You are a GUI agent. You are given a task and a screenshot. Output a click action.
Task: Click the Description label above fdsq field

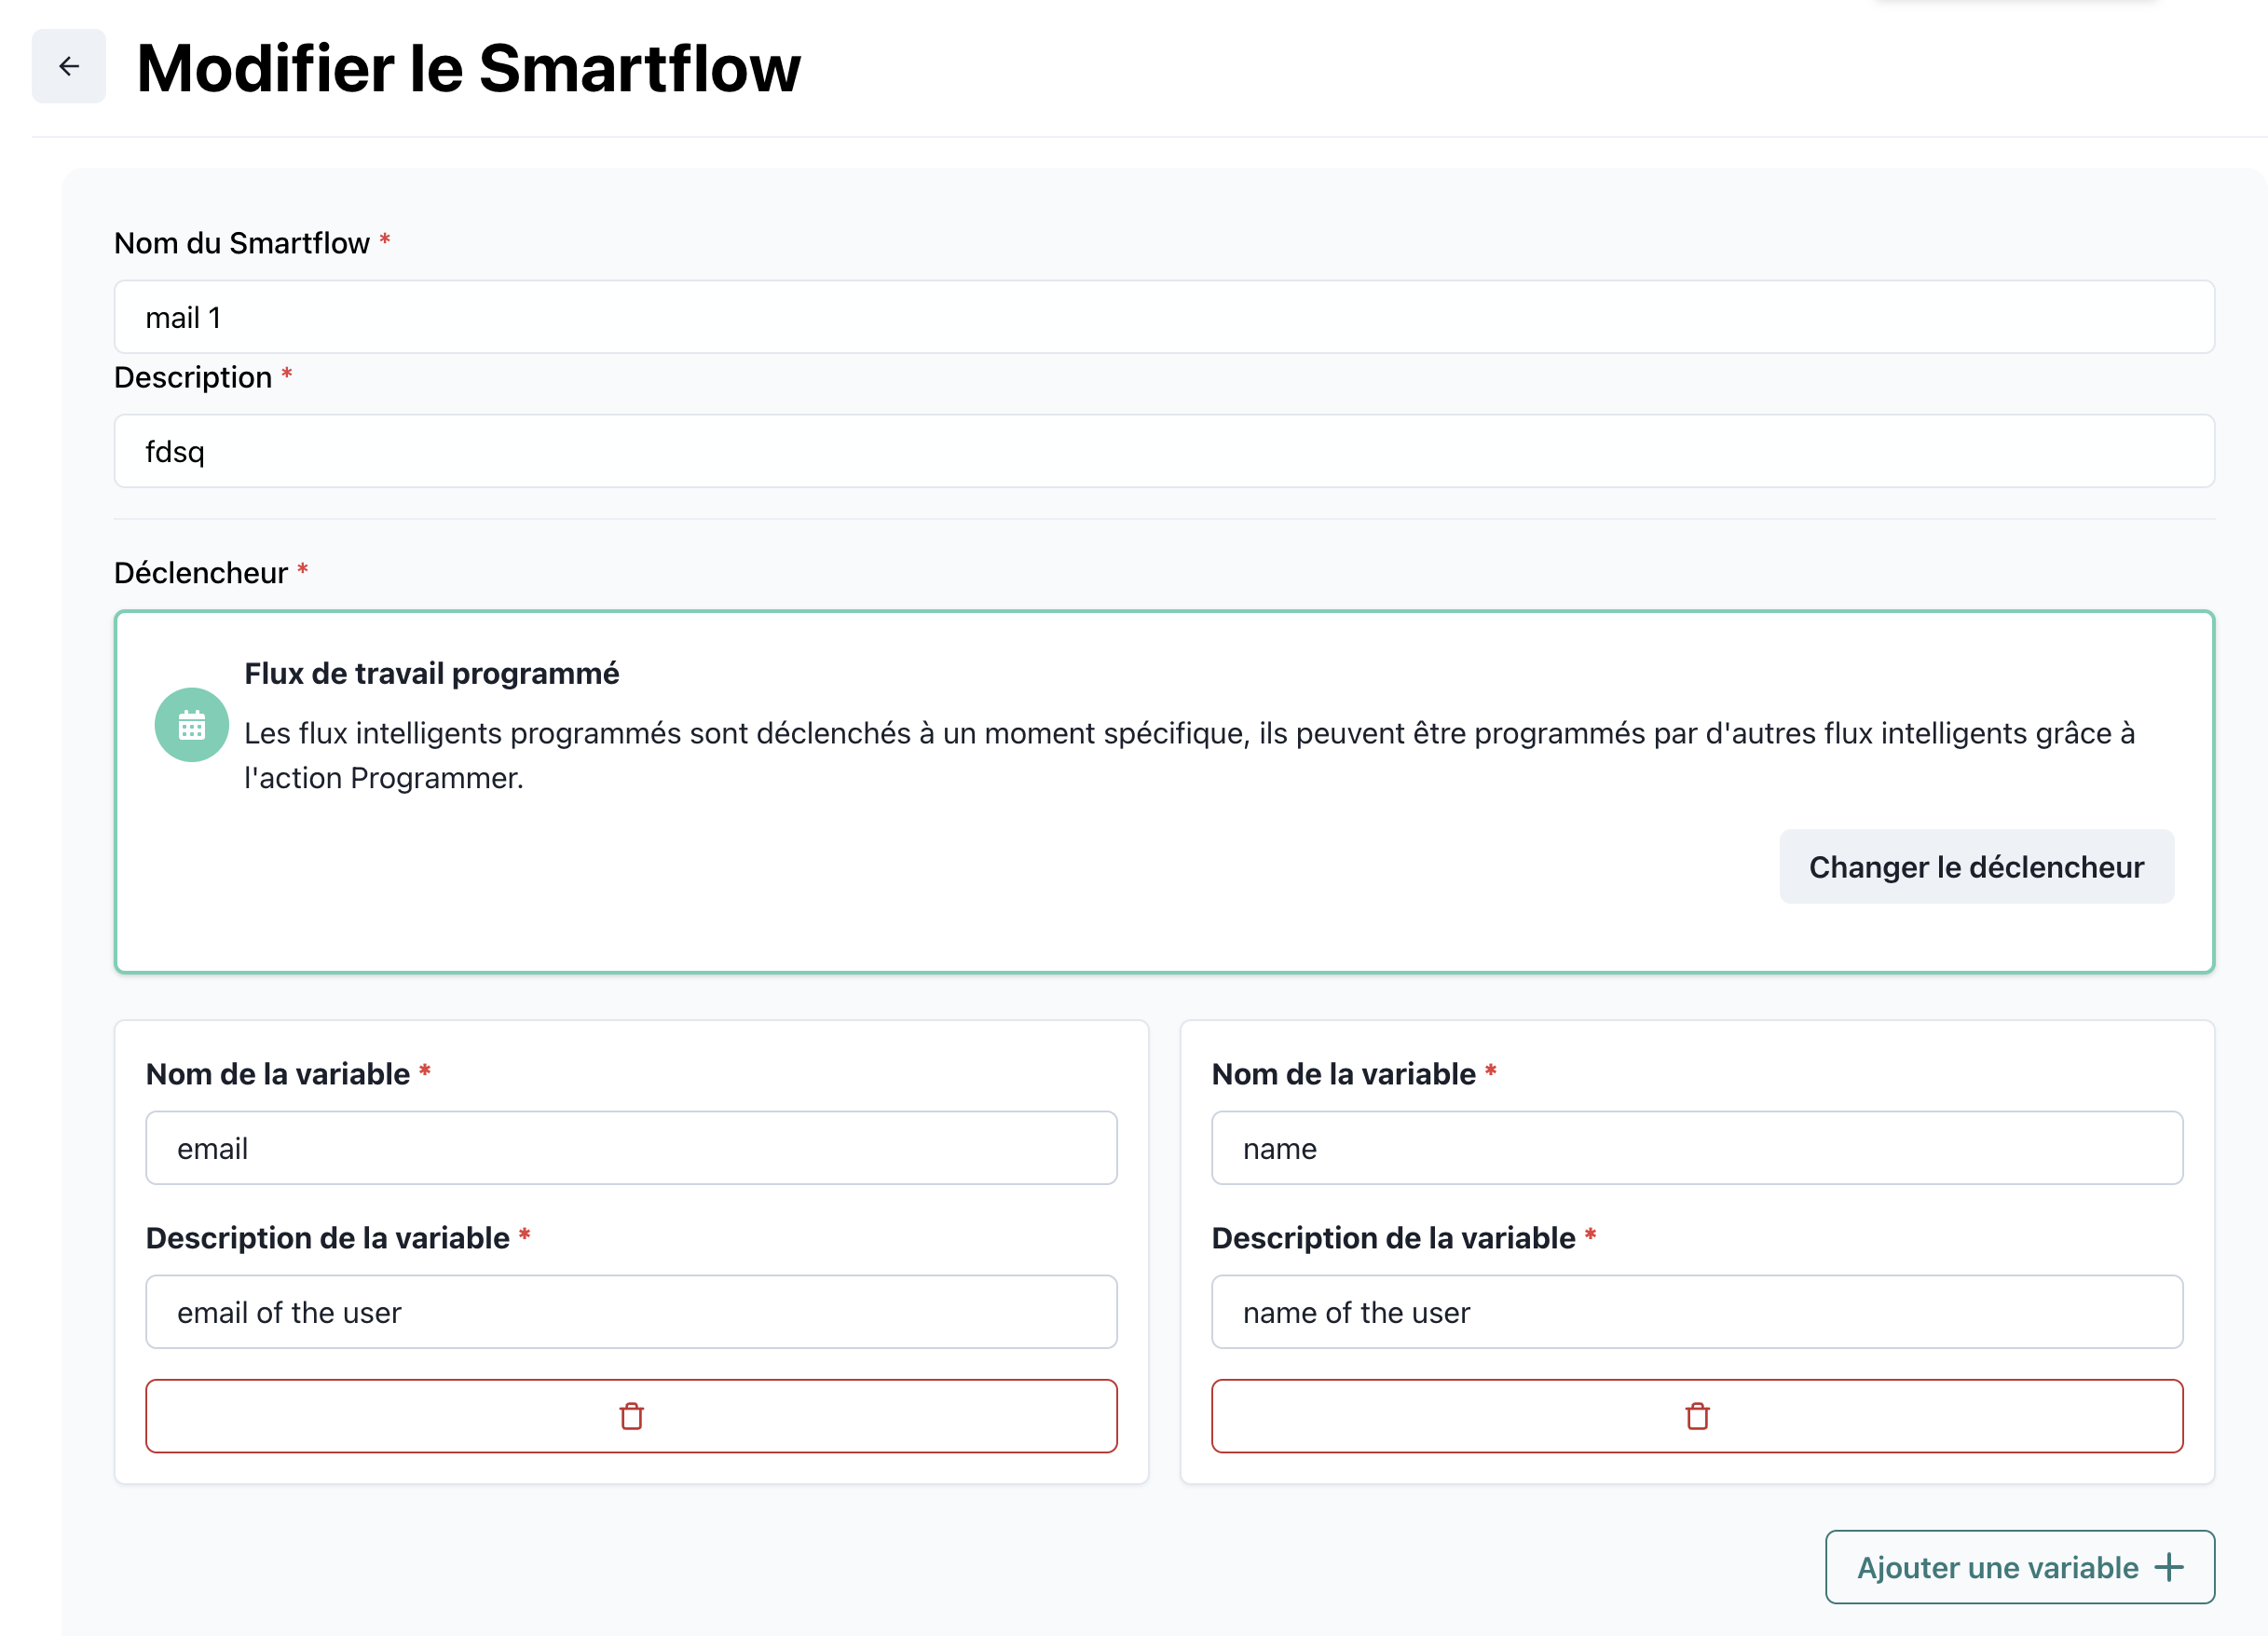(193, 377)
